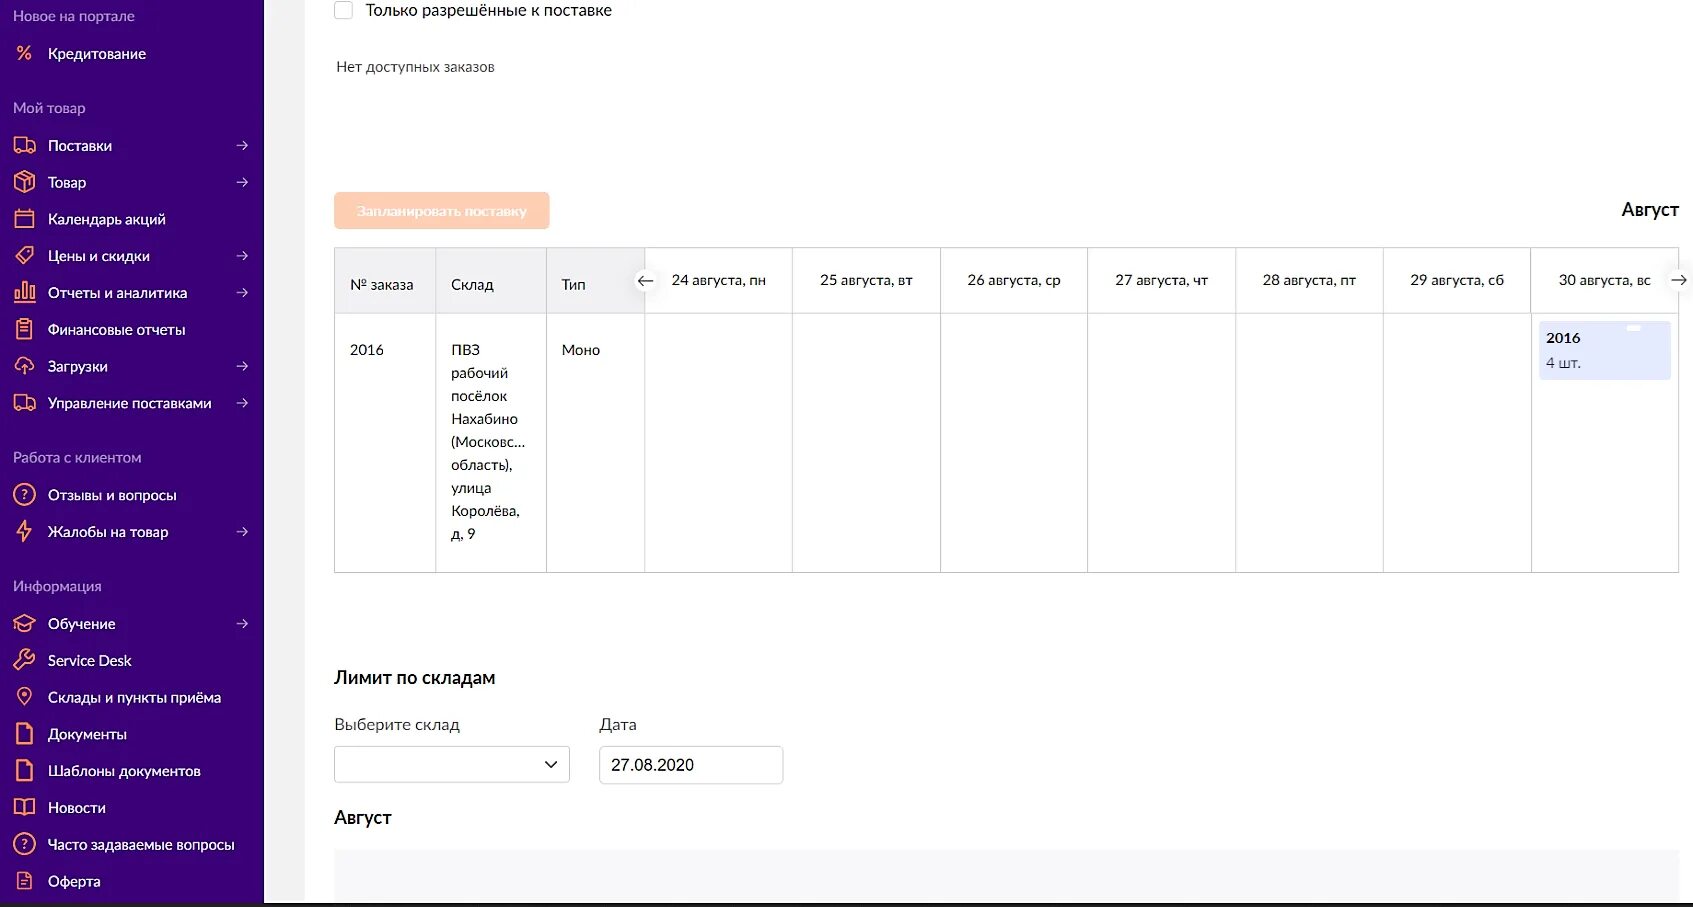The image size is (1693, 907).
Task: Expand the Отчеты и аналитика submenu arrow
Action: [242, 292]
